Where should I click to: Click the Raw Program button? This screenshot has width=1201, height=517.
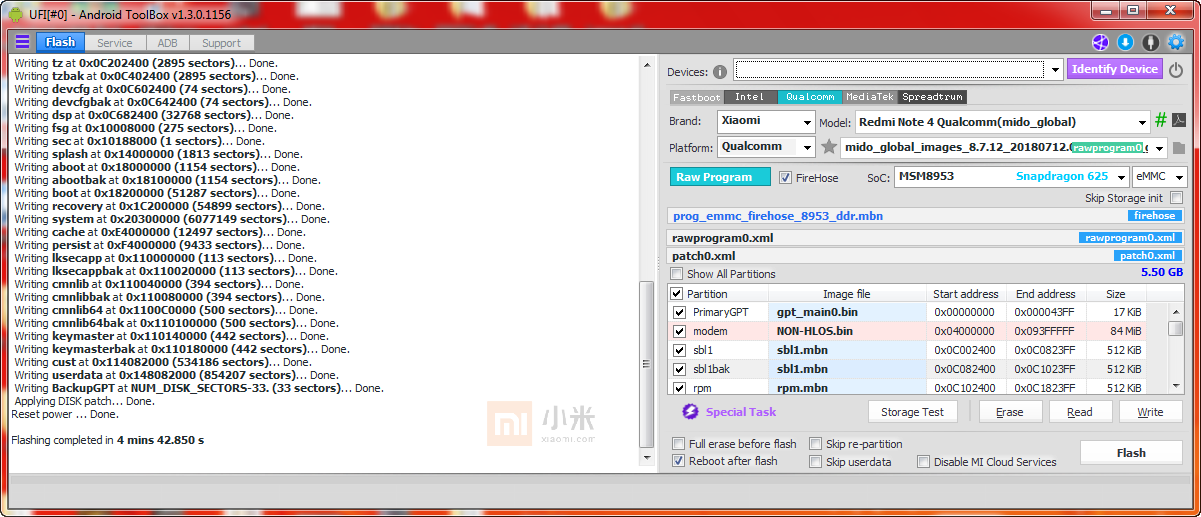(720, 177)
